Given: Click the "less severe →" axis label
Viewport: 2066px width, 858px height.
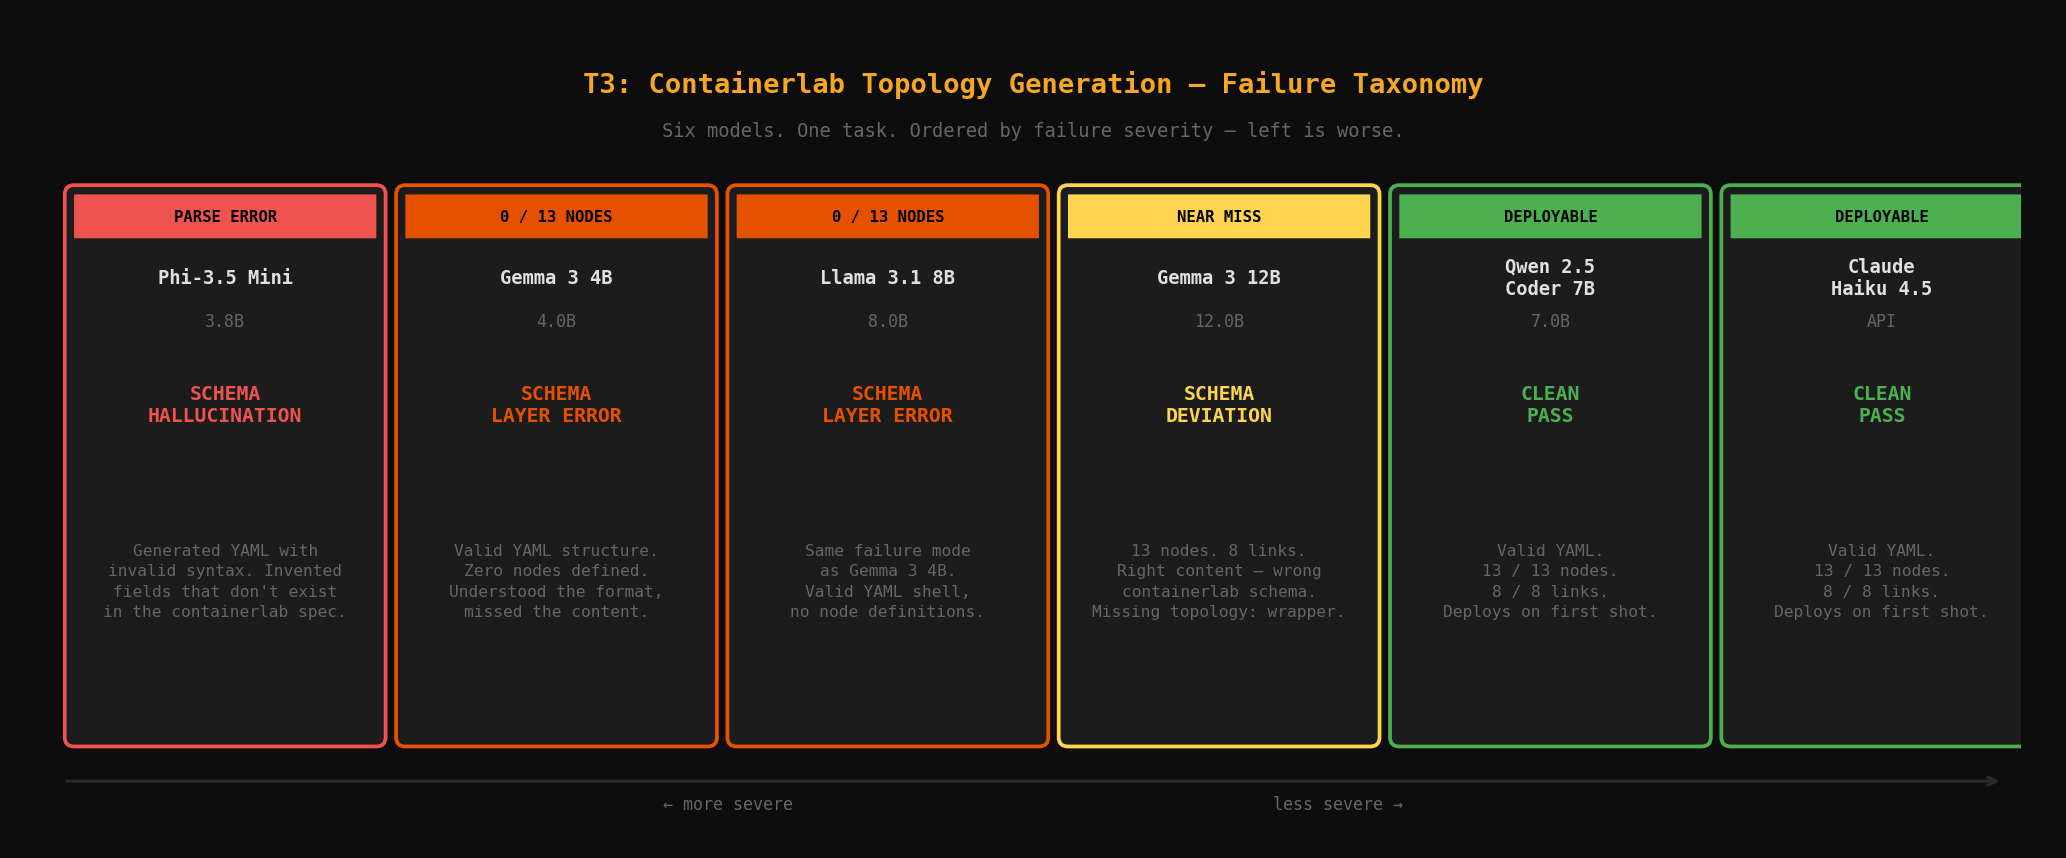Looking at the screenshot, I should coord(1338,804).
